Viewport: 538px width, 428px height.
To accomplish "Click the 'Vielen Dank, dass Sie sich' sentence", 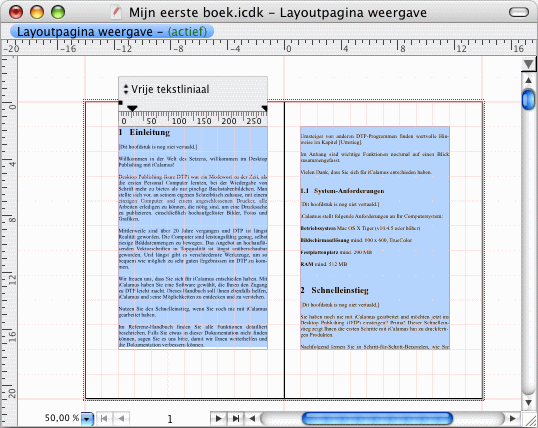I will point(366,172).
